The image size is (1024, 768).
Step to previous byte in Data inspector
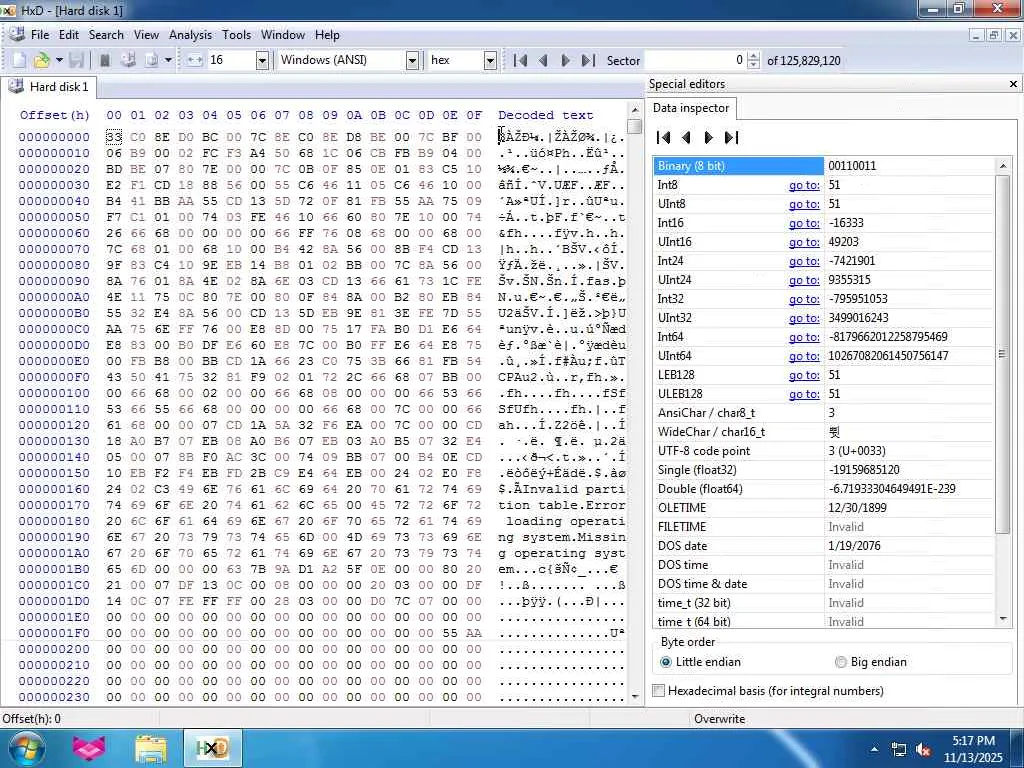(x=686, y=137)
